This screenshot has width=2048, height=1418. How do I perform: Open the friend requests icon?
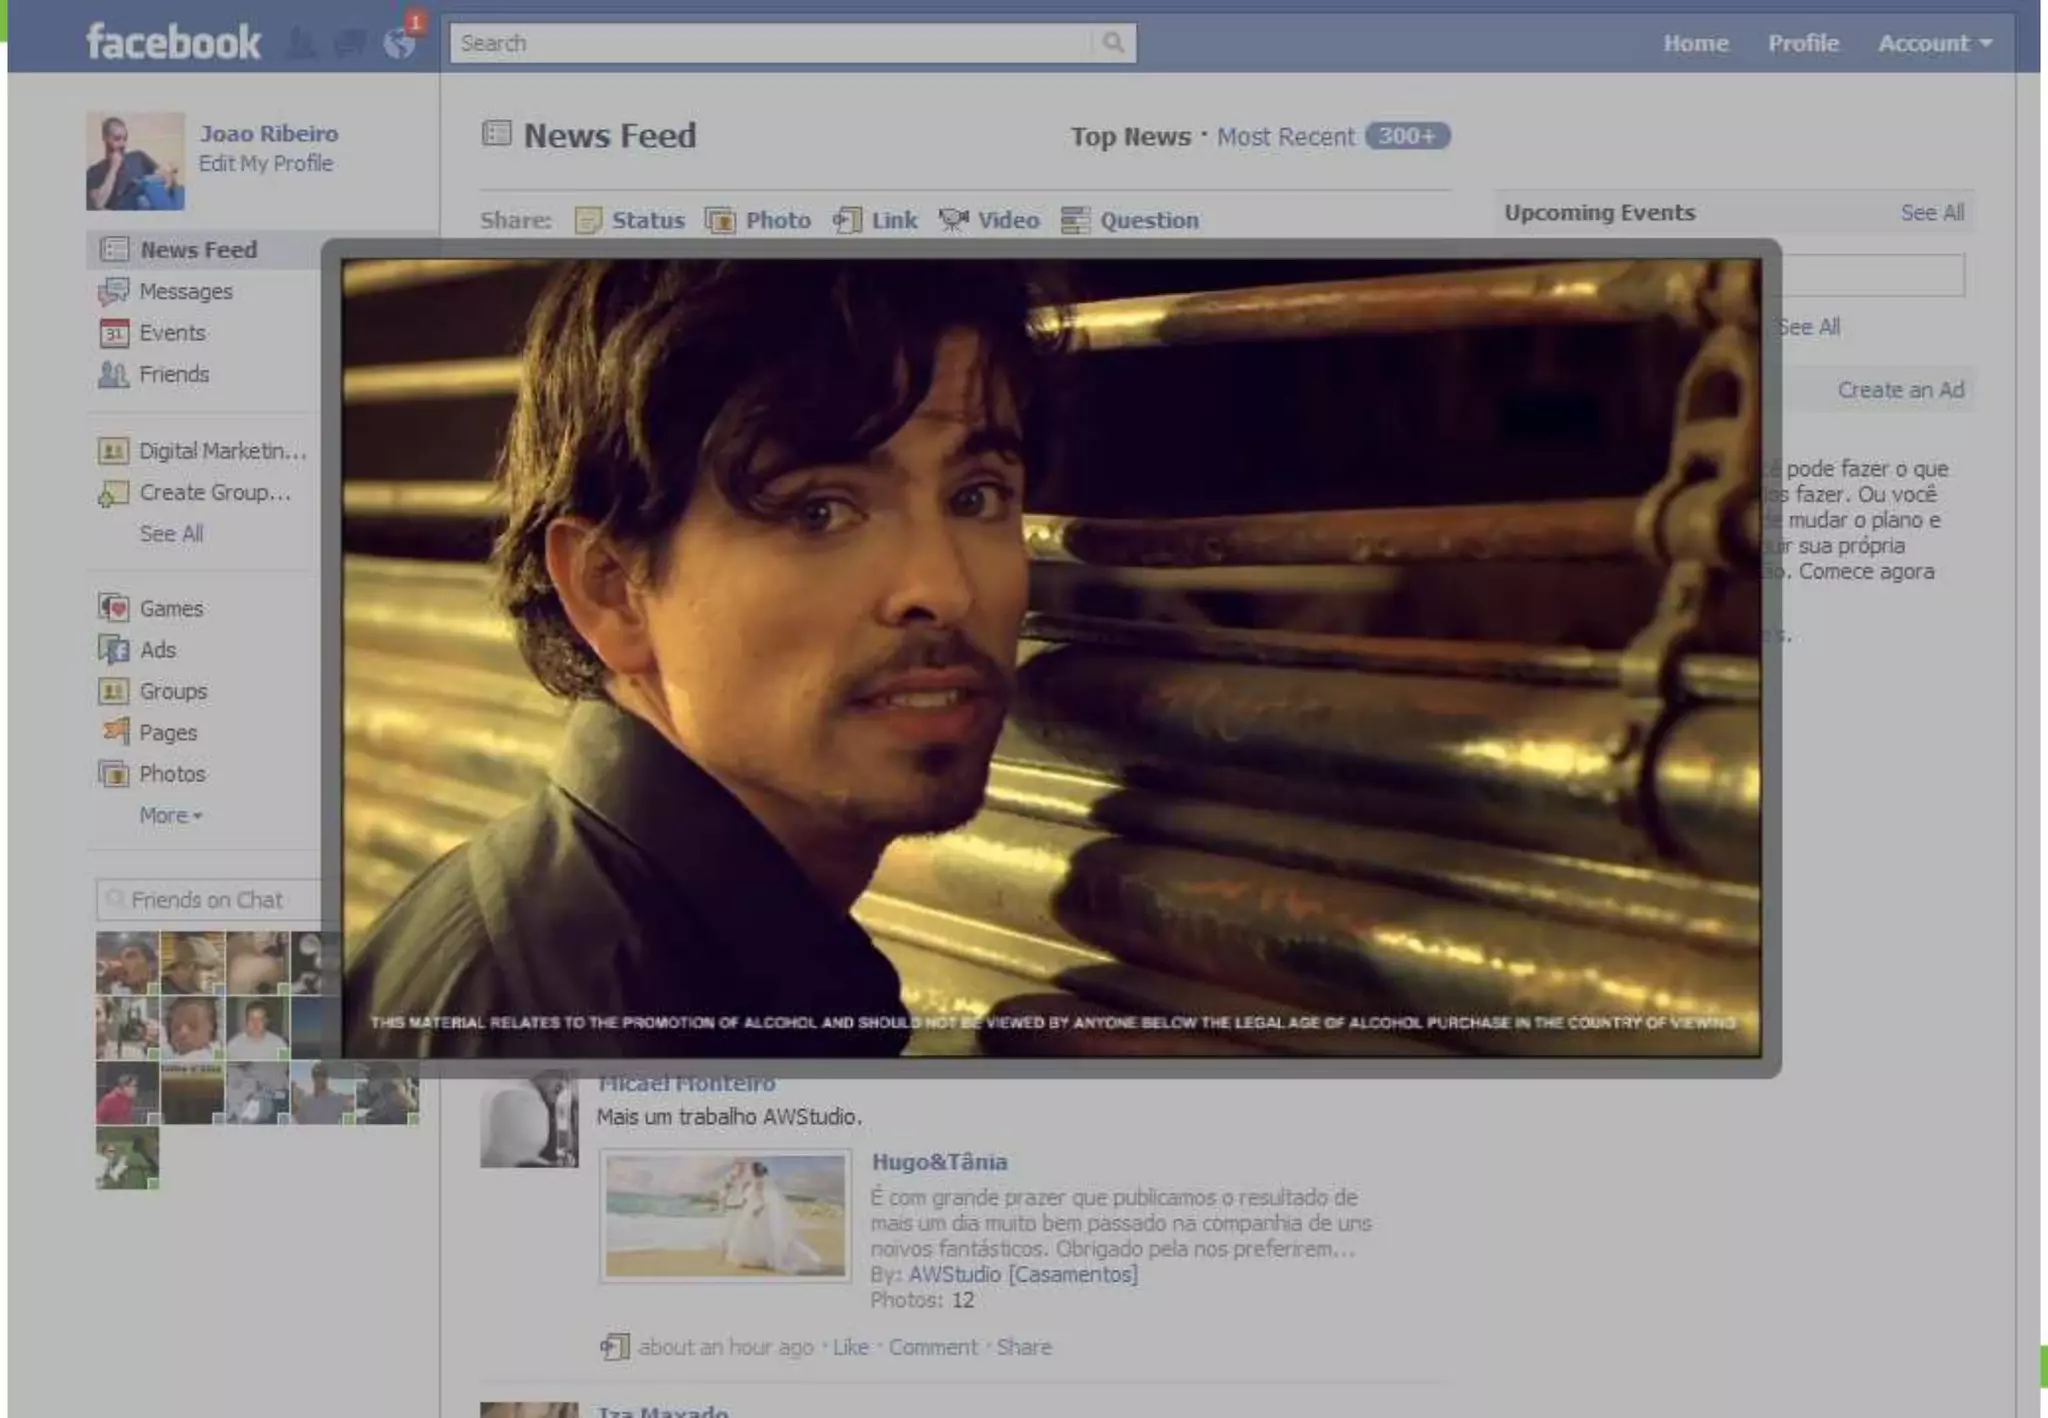point(301,43)
